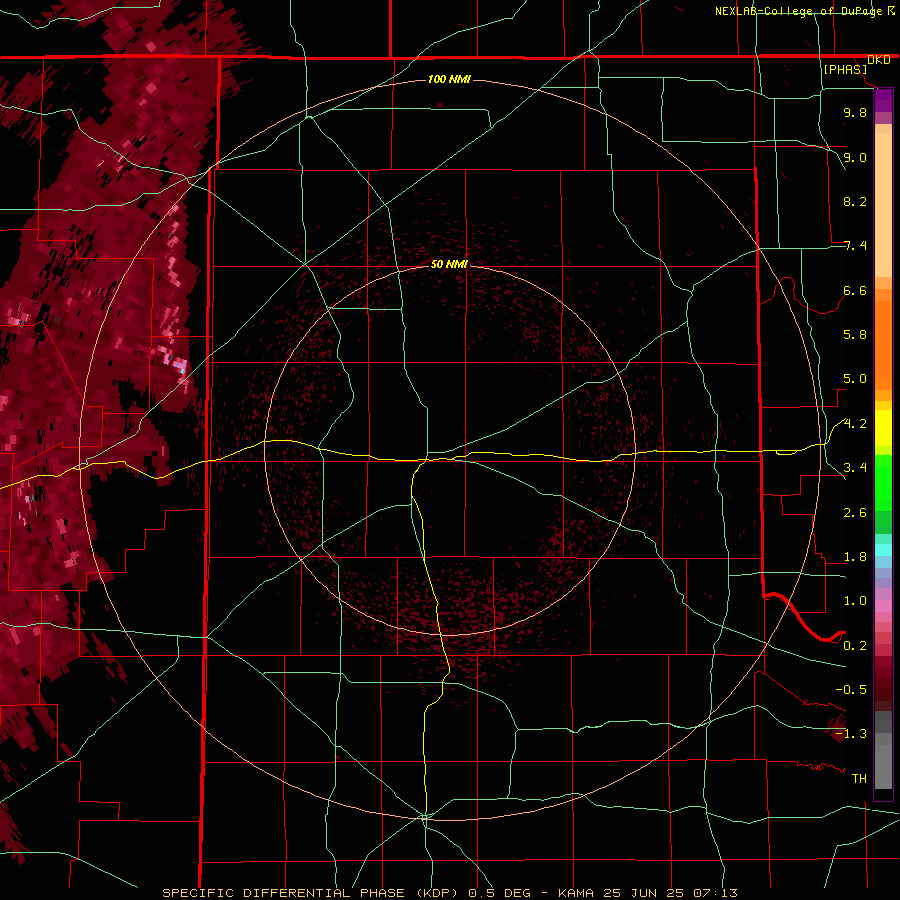The width and height of the screenshot is (900, 900).
Task: Click the -0.5 value on the scale
Action: click(x=851, y=690)
